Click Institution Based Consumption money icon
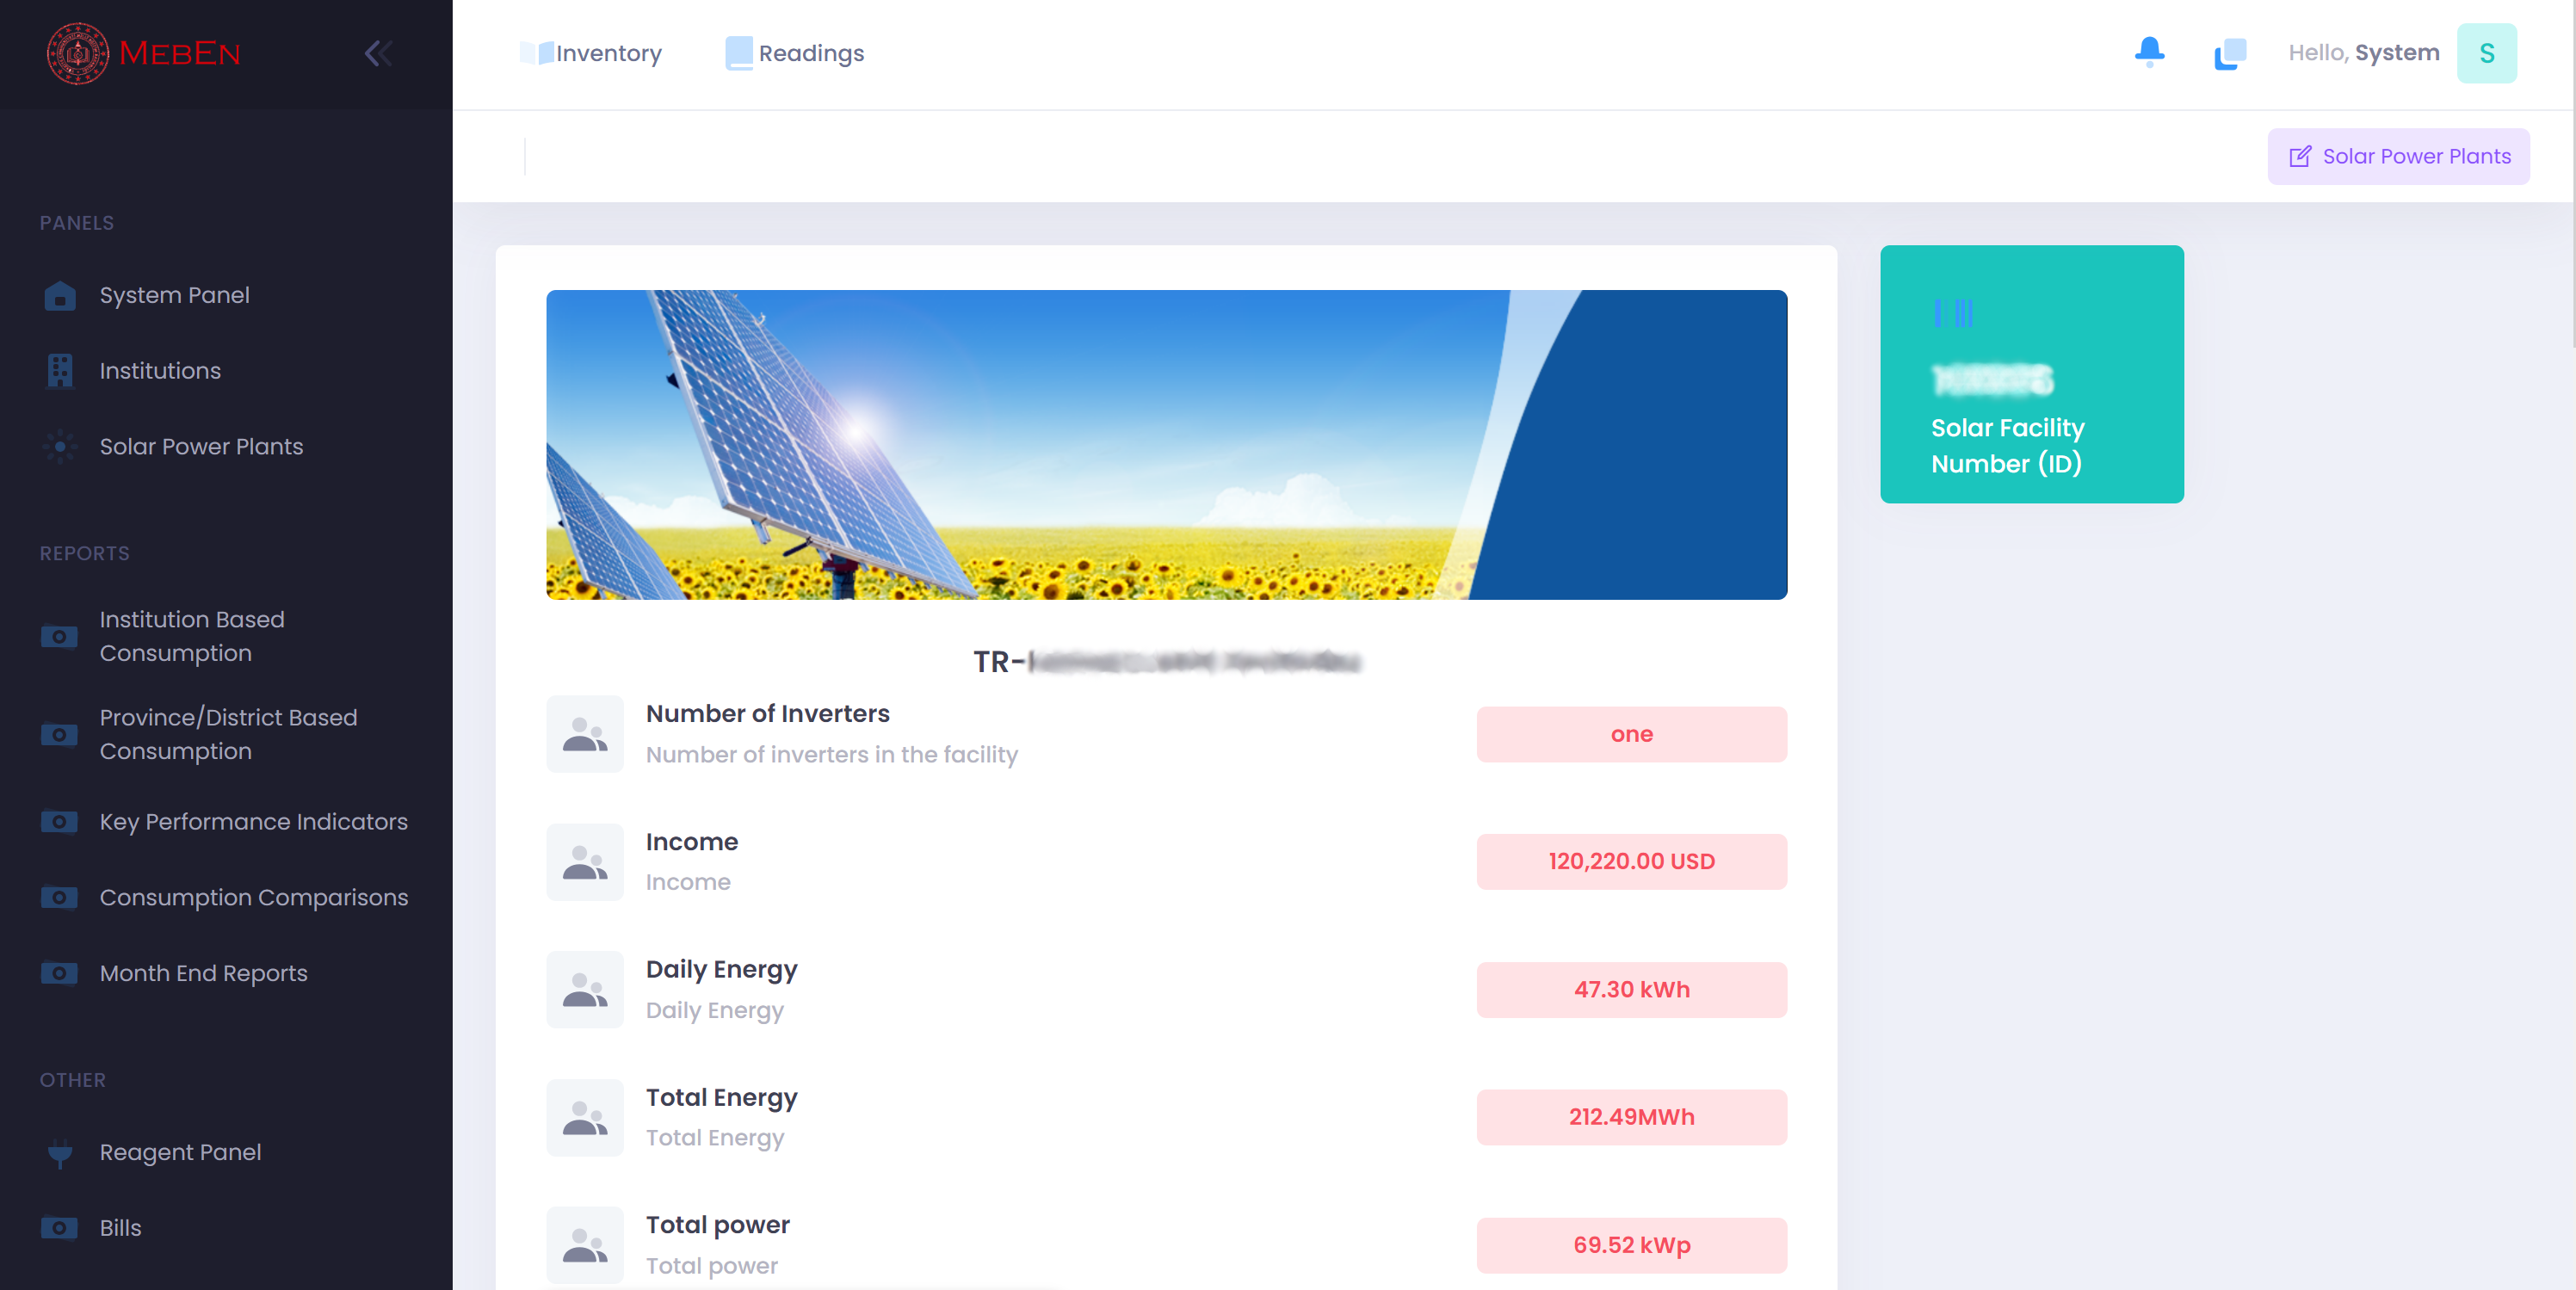 click(x=59, y=636)
